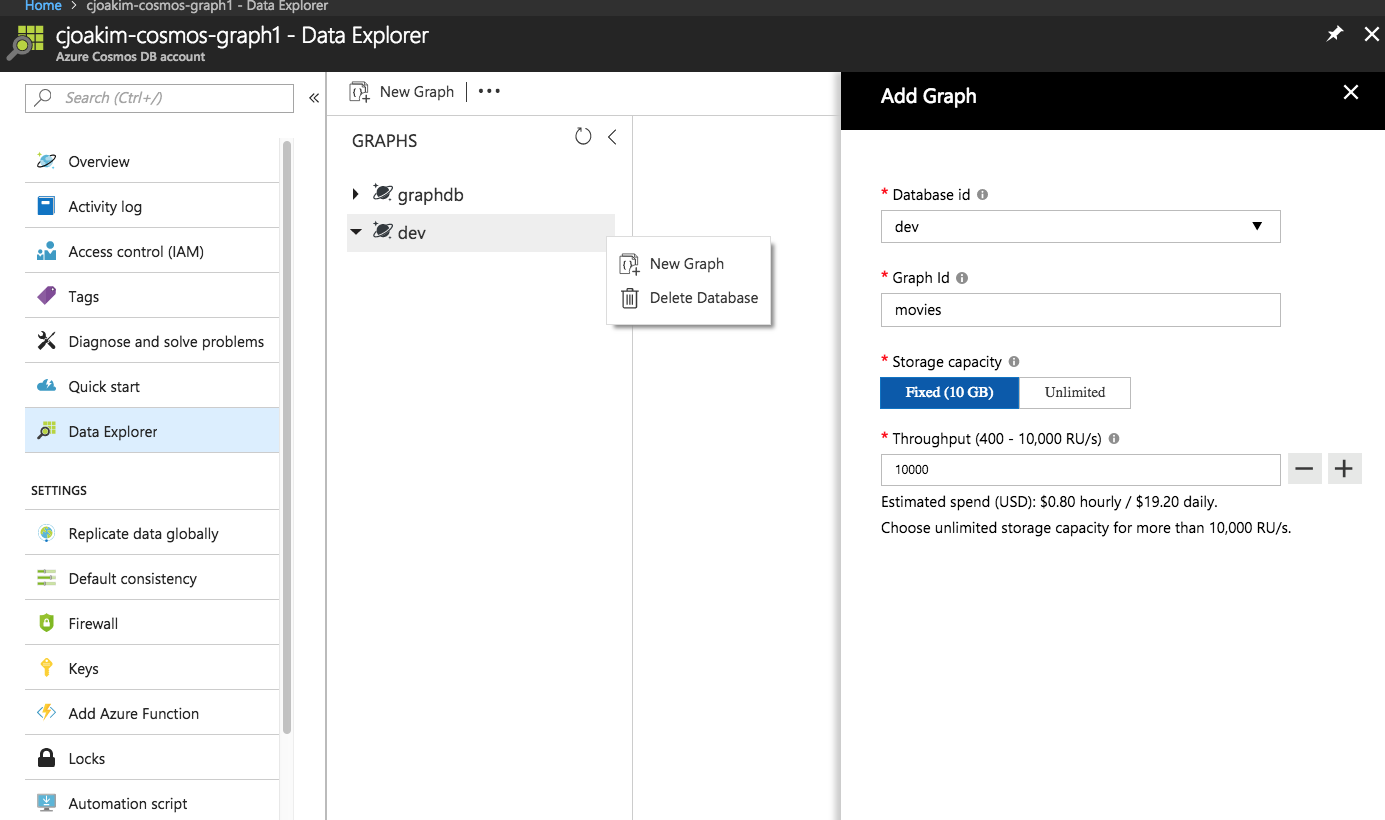Open Access control (IAM) in sidebar
This screenshot has width=1385, height=820.
click(x=152, y=251)
